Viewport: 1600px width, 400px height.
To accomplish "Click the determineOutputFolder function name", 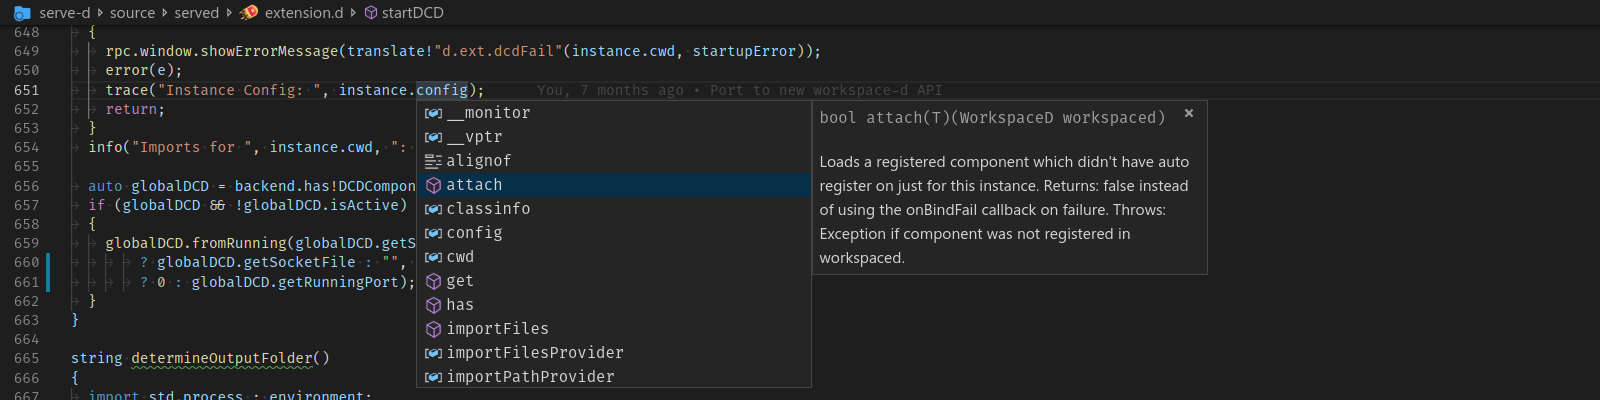I will pyautogui.click(x=222, y=358).
